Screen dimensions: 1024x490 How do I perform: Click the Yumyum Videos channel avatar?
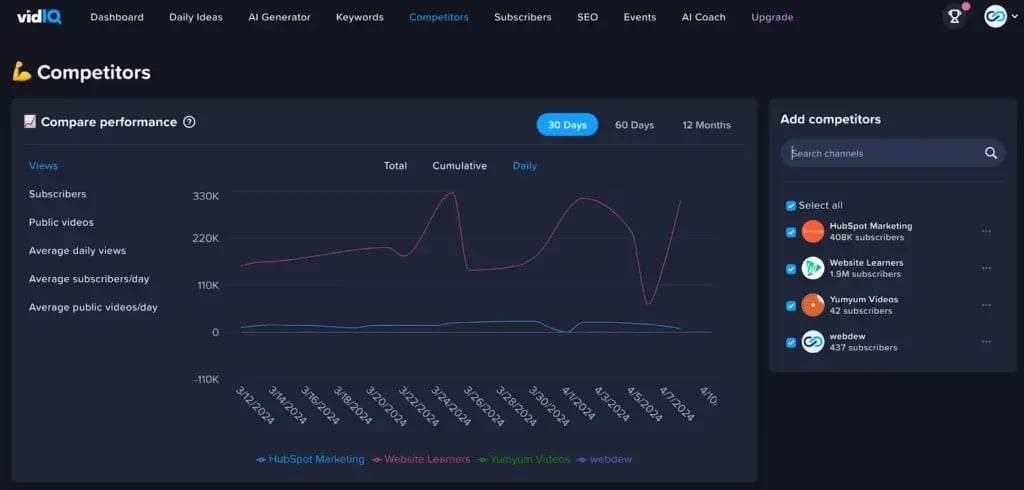[812, 305]
